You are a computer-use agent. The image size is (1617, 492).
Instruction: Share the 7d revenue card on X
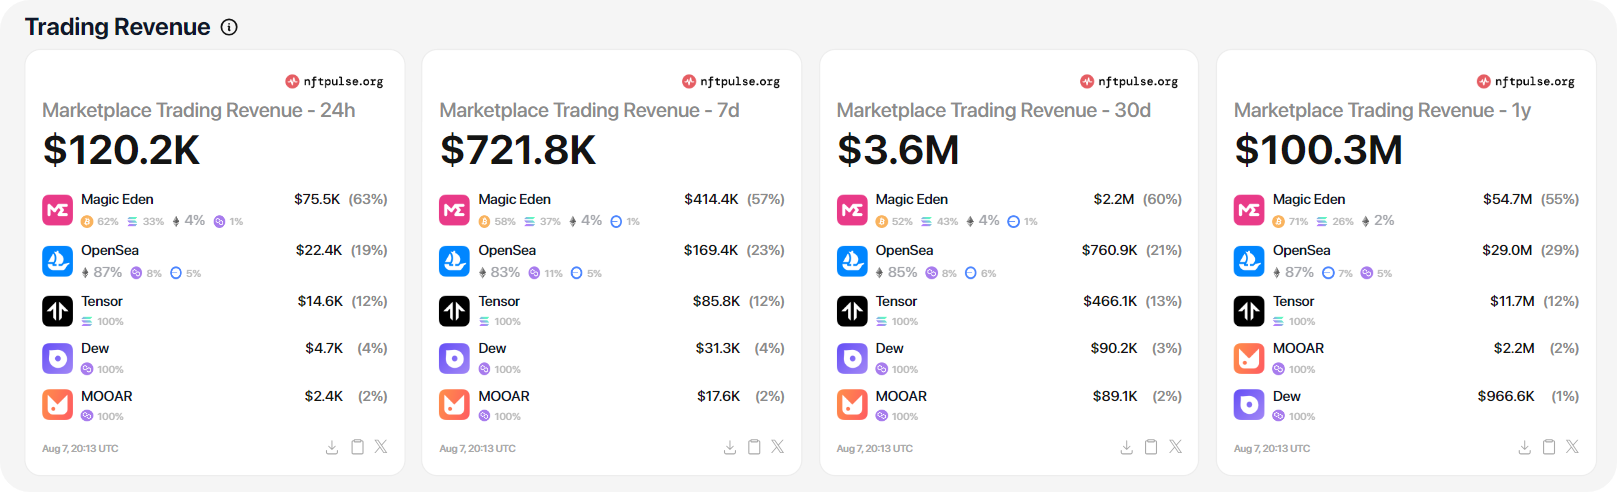(x=778, y=447)
